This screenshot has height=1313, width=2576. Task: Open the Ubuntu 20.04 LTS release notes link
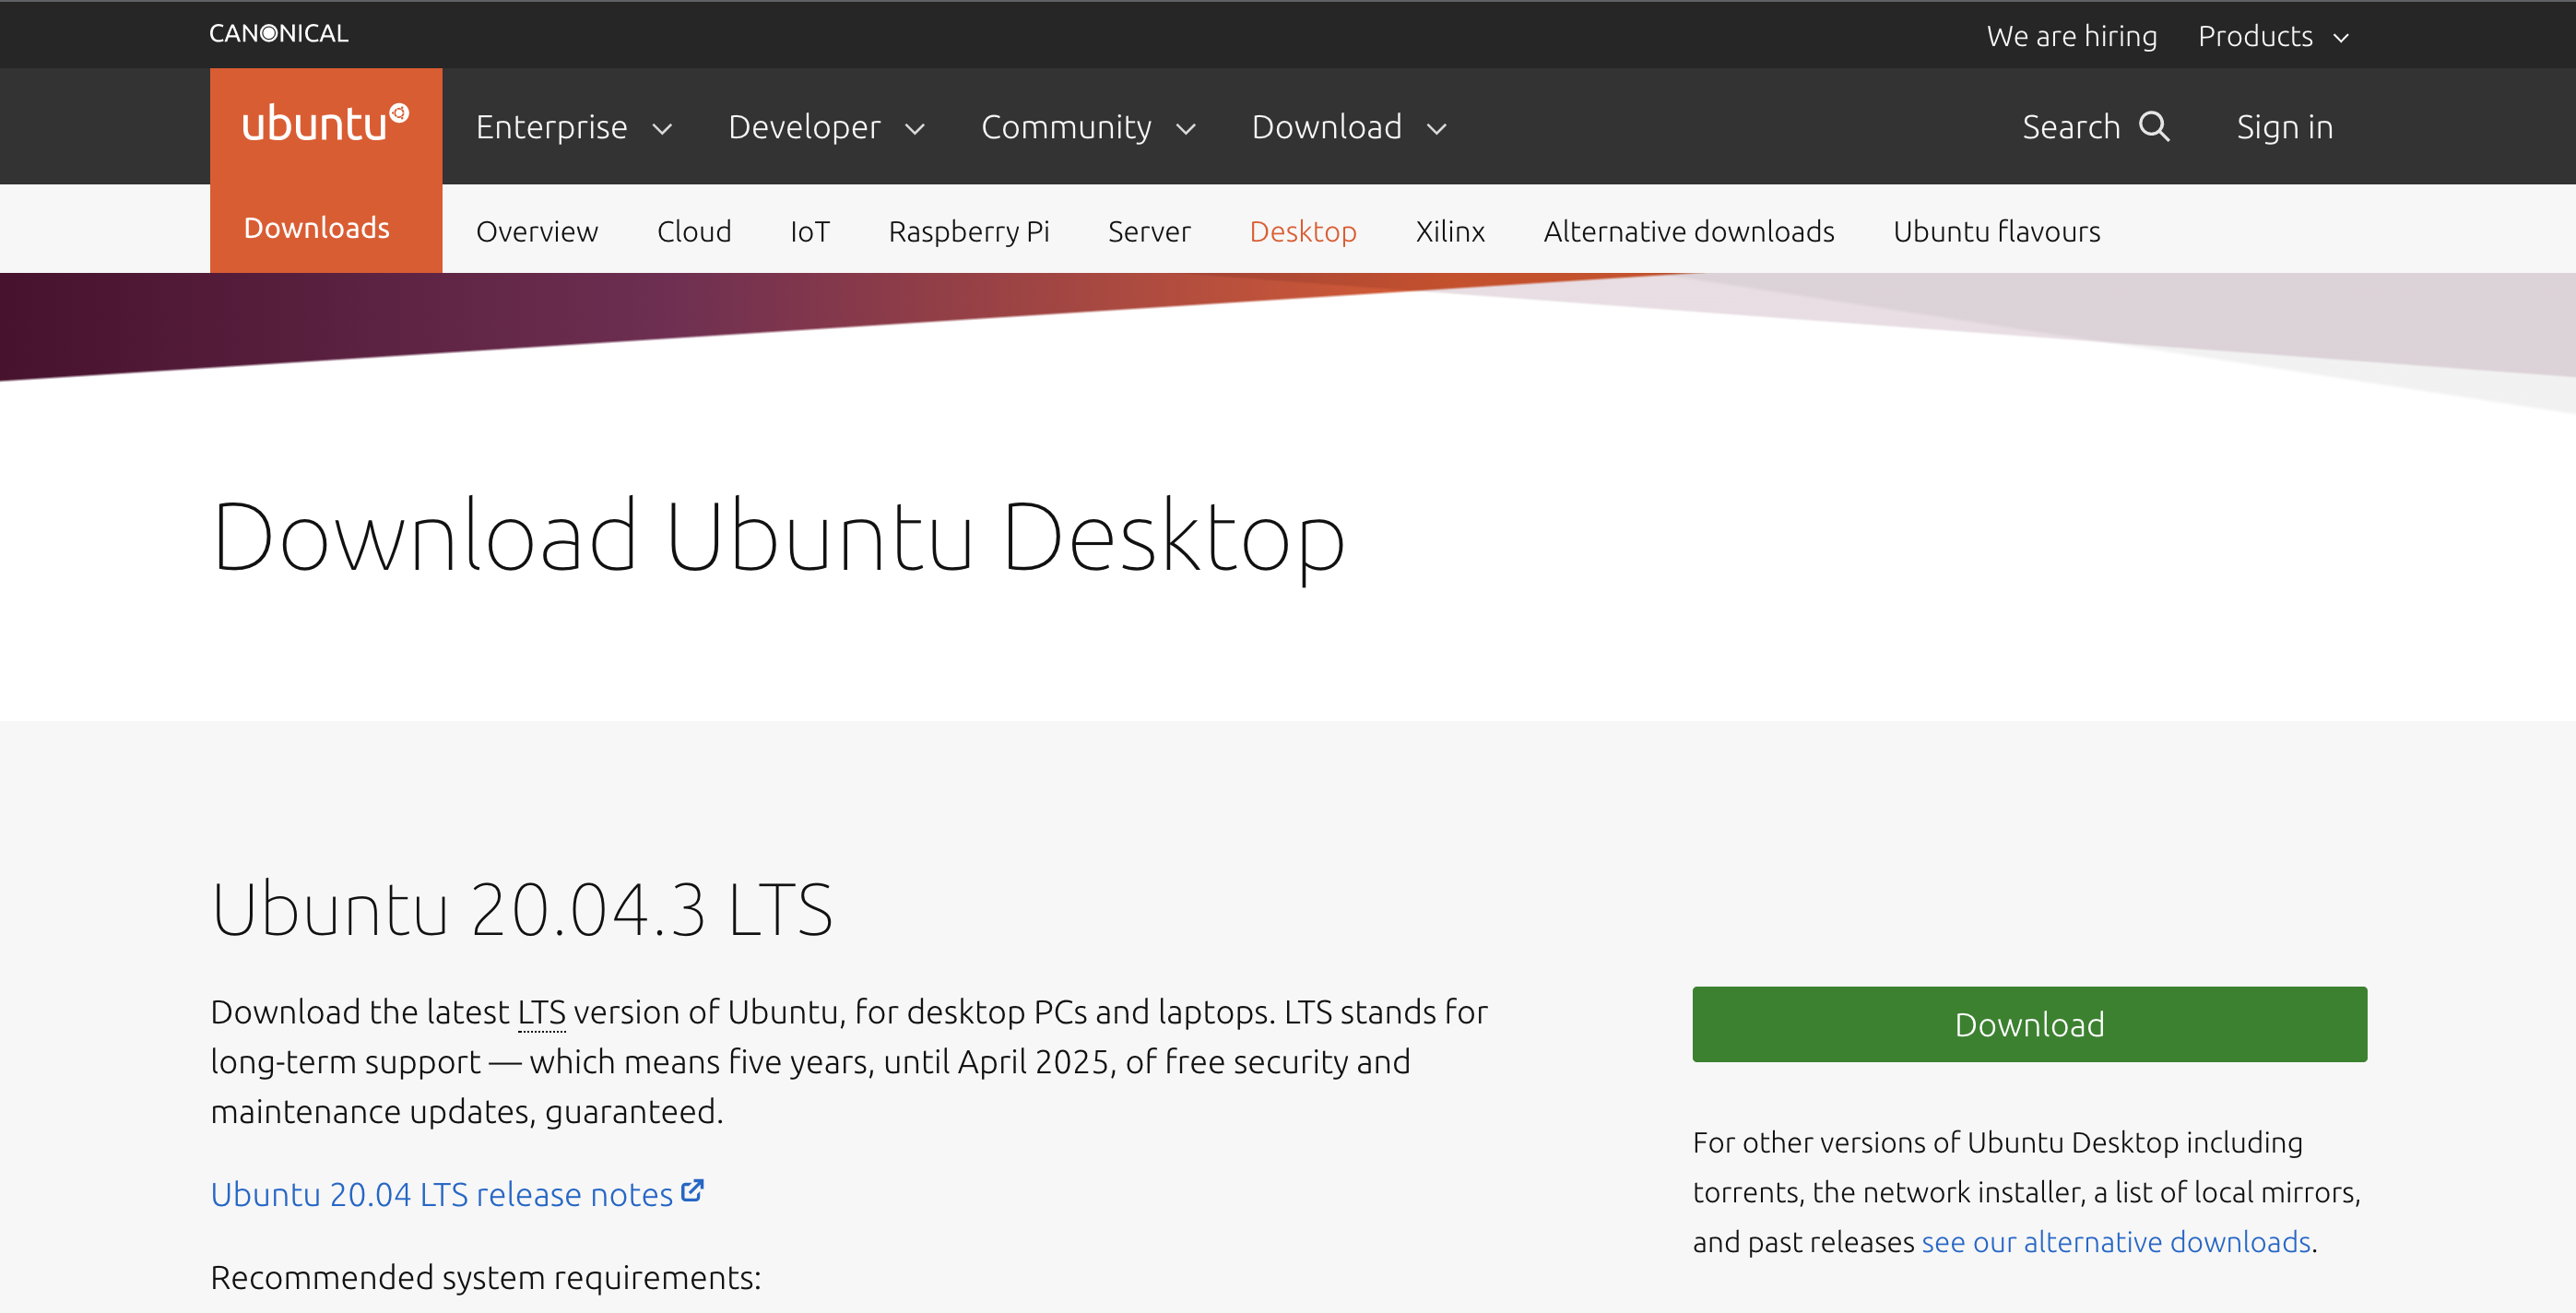[441, 1194]
